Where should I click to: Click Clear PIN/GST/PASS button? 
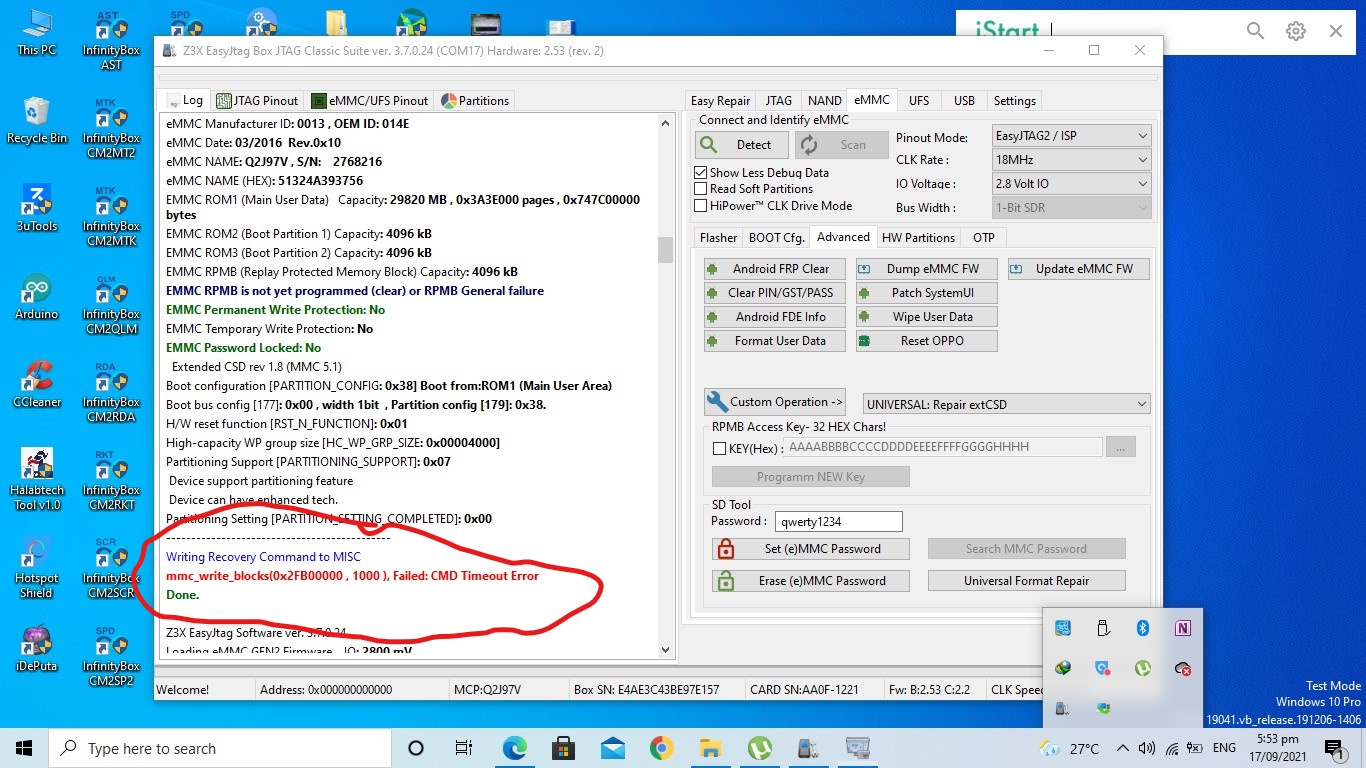tap(775, 293)
